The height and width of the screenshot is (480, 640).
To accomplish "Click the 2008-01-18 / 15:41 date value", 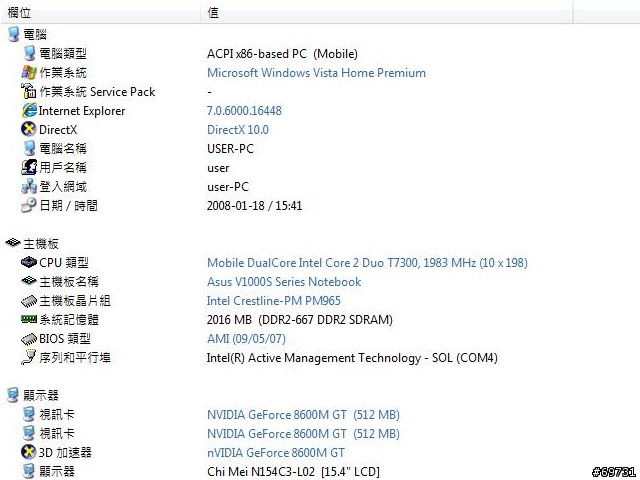I will (x=254, y=206).
